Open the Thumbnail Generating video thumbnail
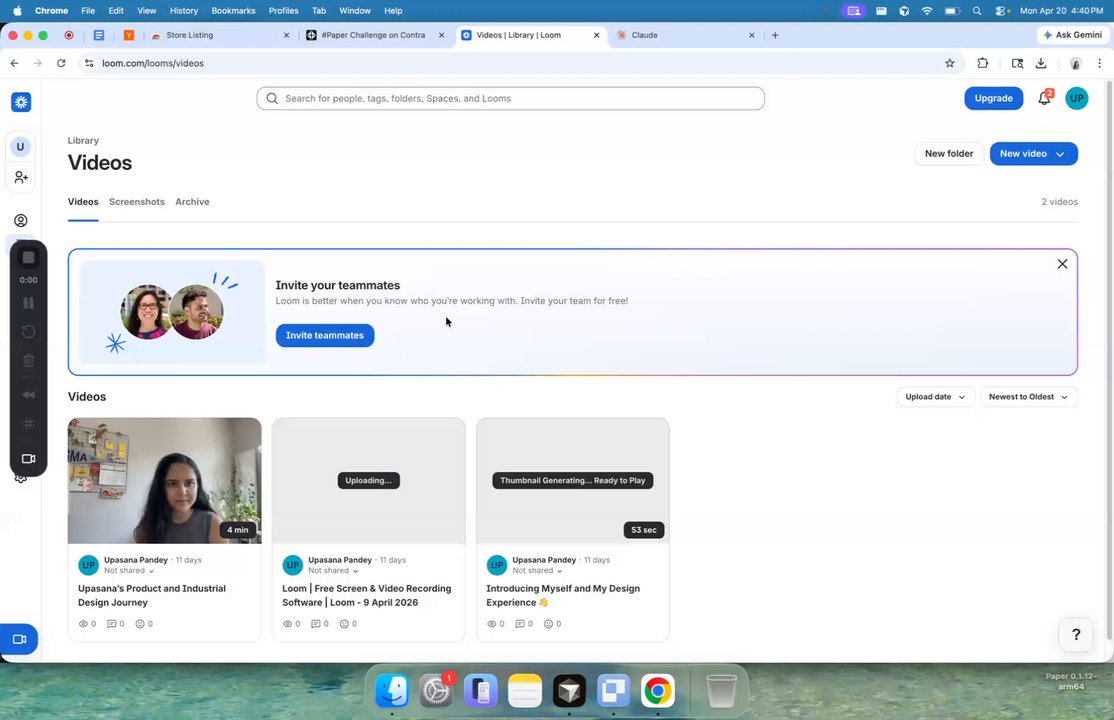This screenshot has height=720, width=1114. 573,480
